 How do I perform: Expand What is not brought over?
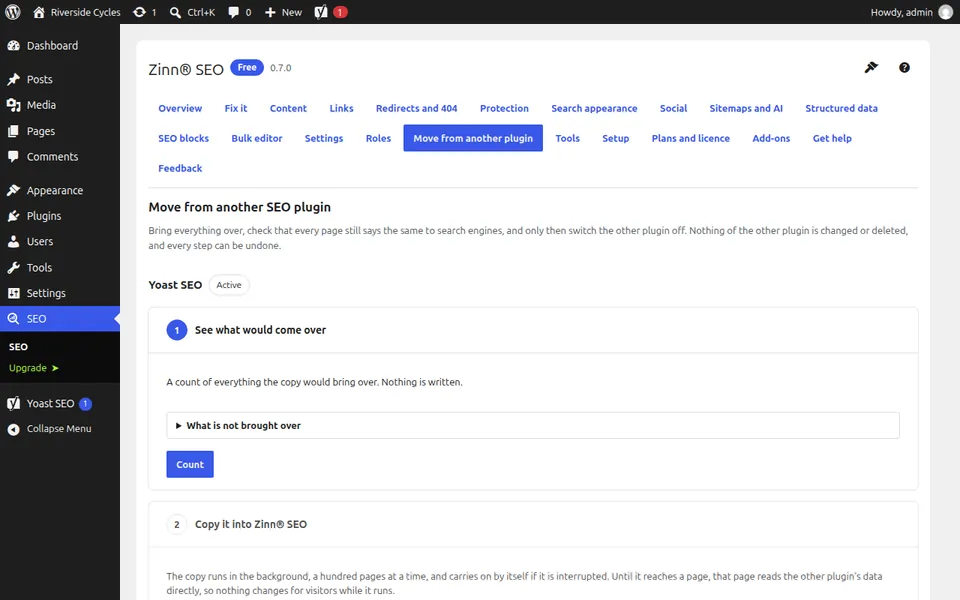click(533, 426)
